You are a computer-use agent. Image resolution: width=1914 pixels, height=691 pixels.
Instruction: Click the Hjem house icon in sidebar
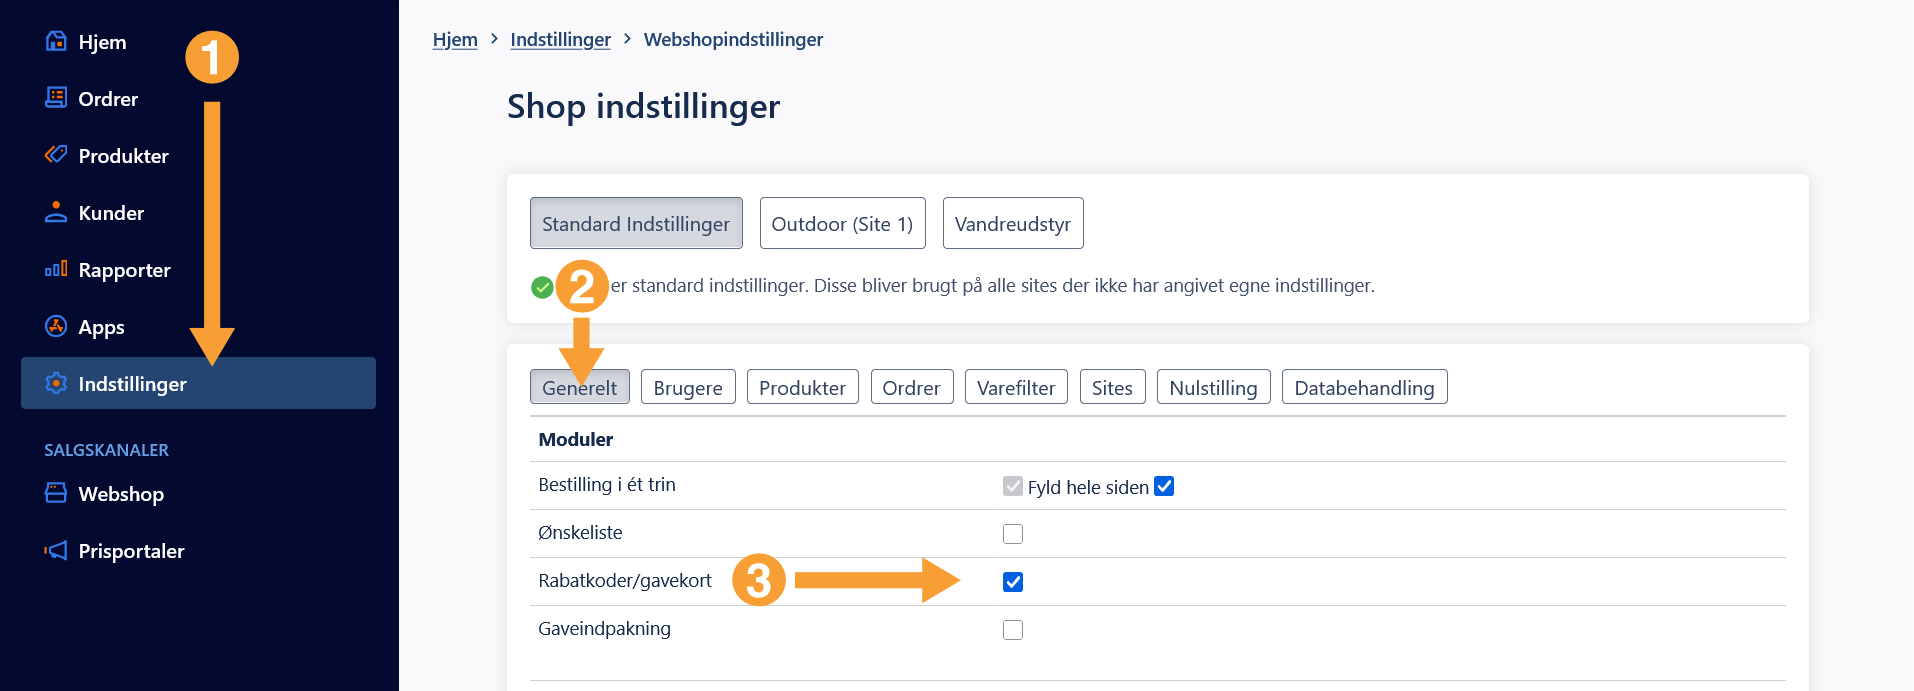point(56,41)
